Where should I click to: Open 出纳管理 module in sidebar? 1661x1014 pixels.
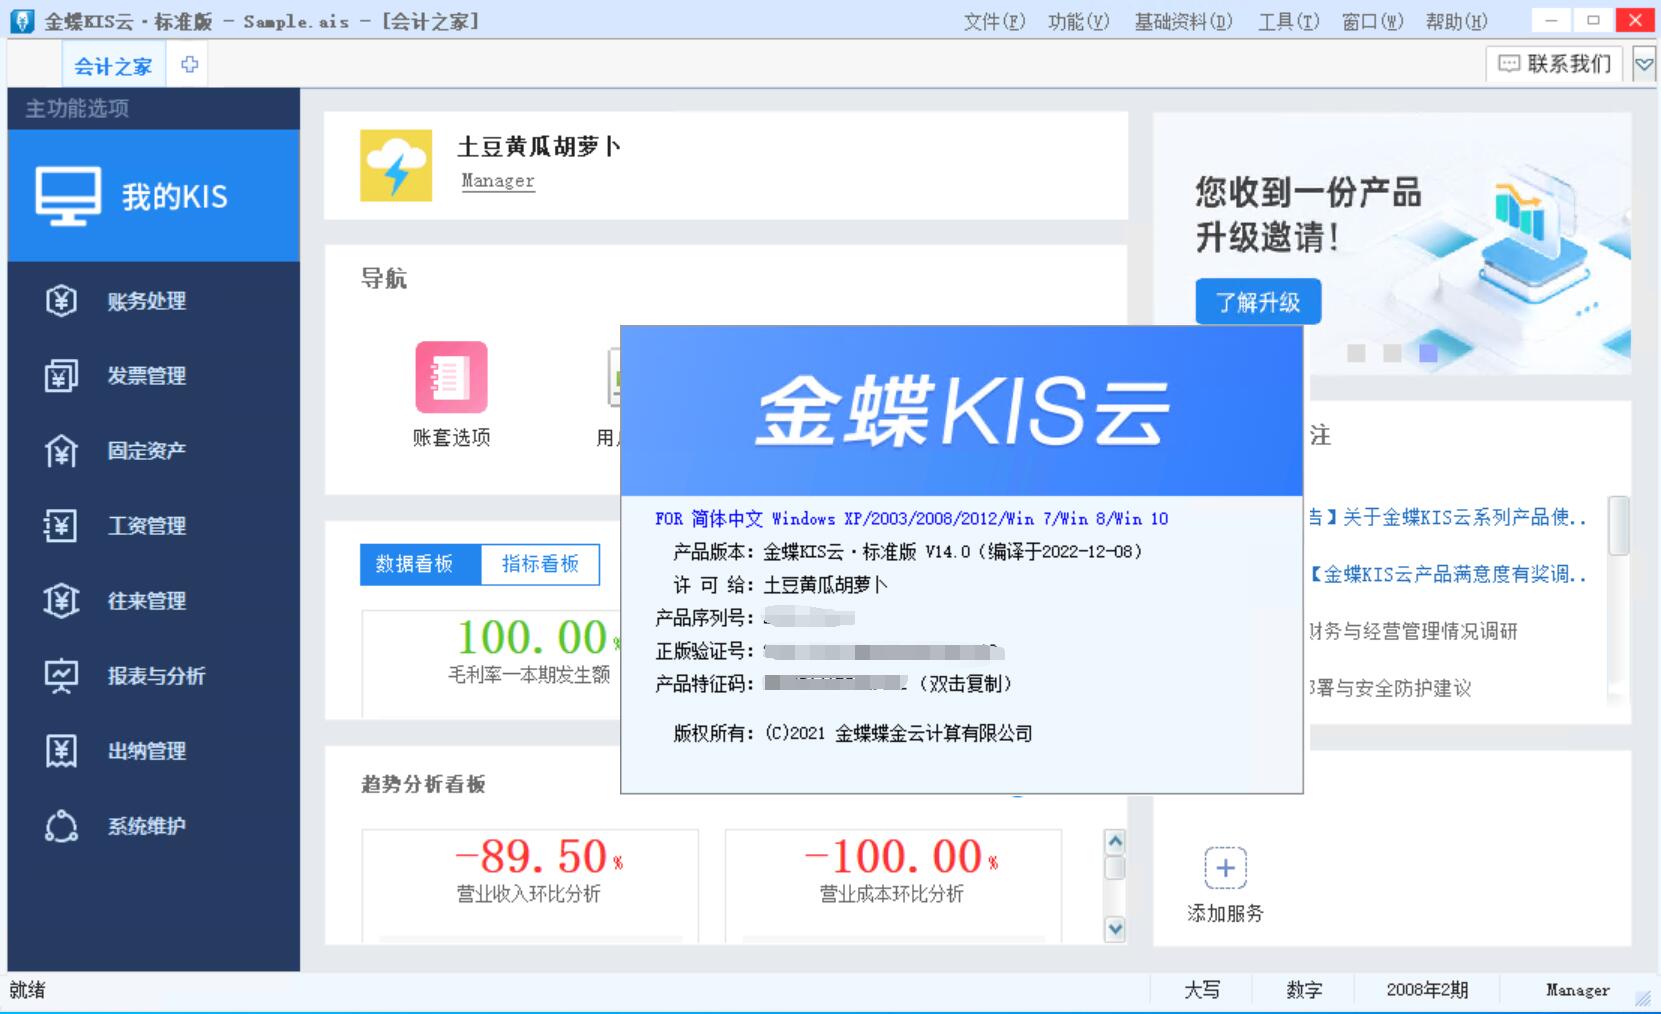(153, 750)
